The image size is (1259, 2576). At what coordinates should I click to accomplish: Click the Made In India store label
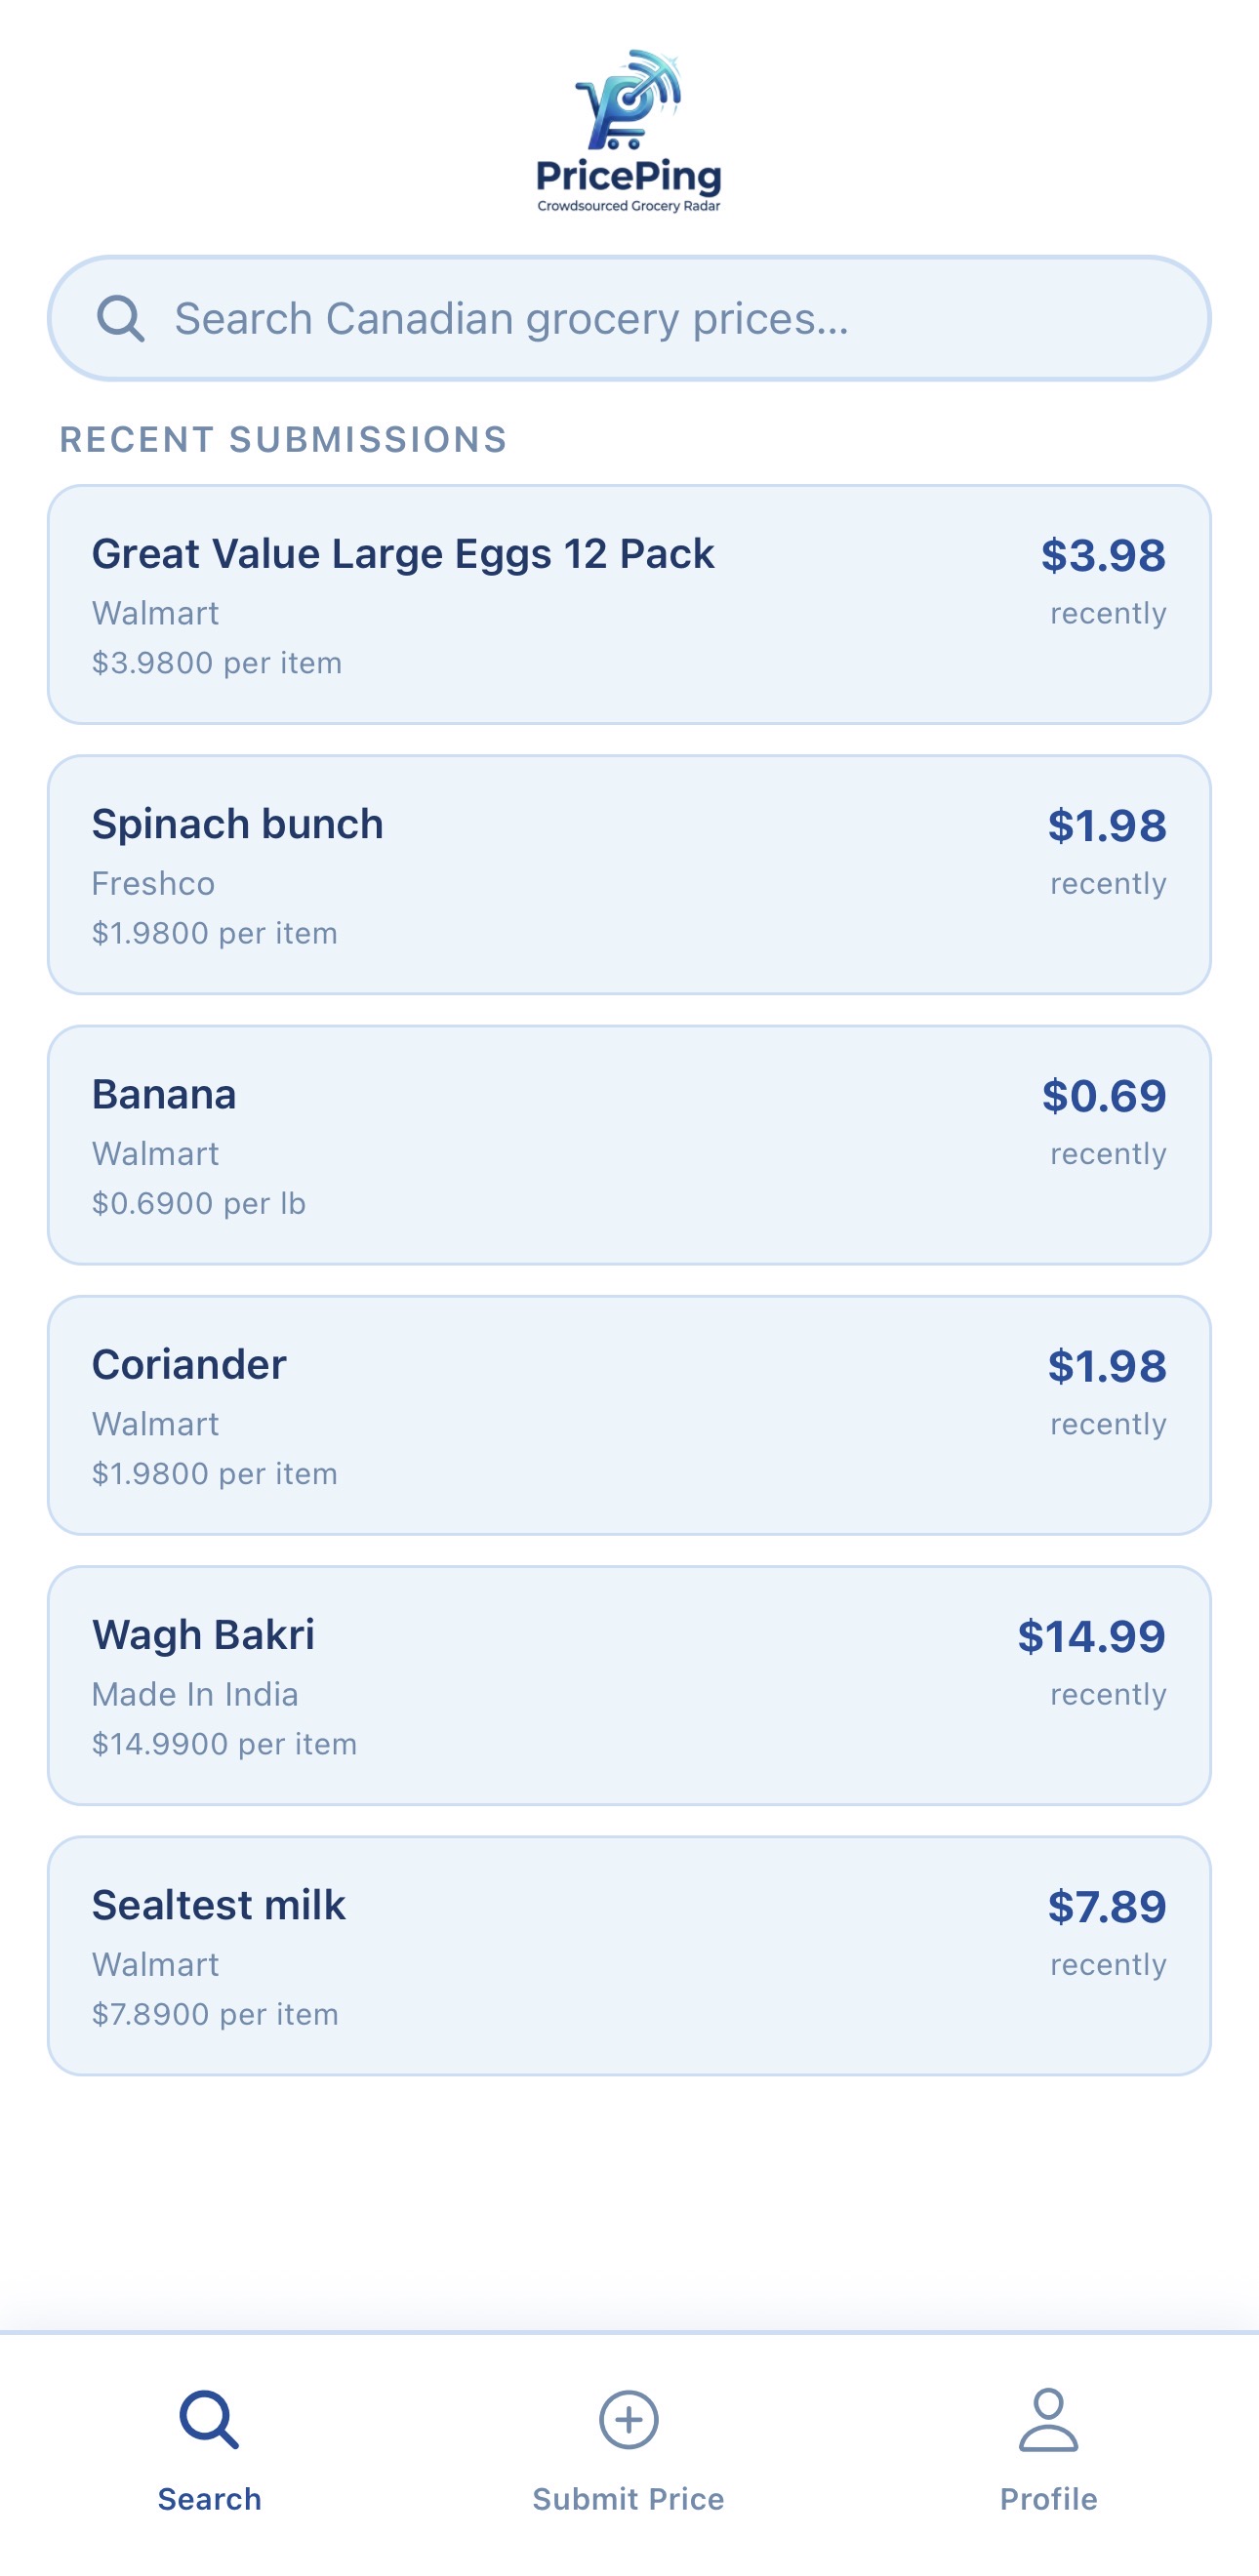tap(195, 1694)
